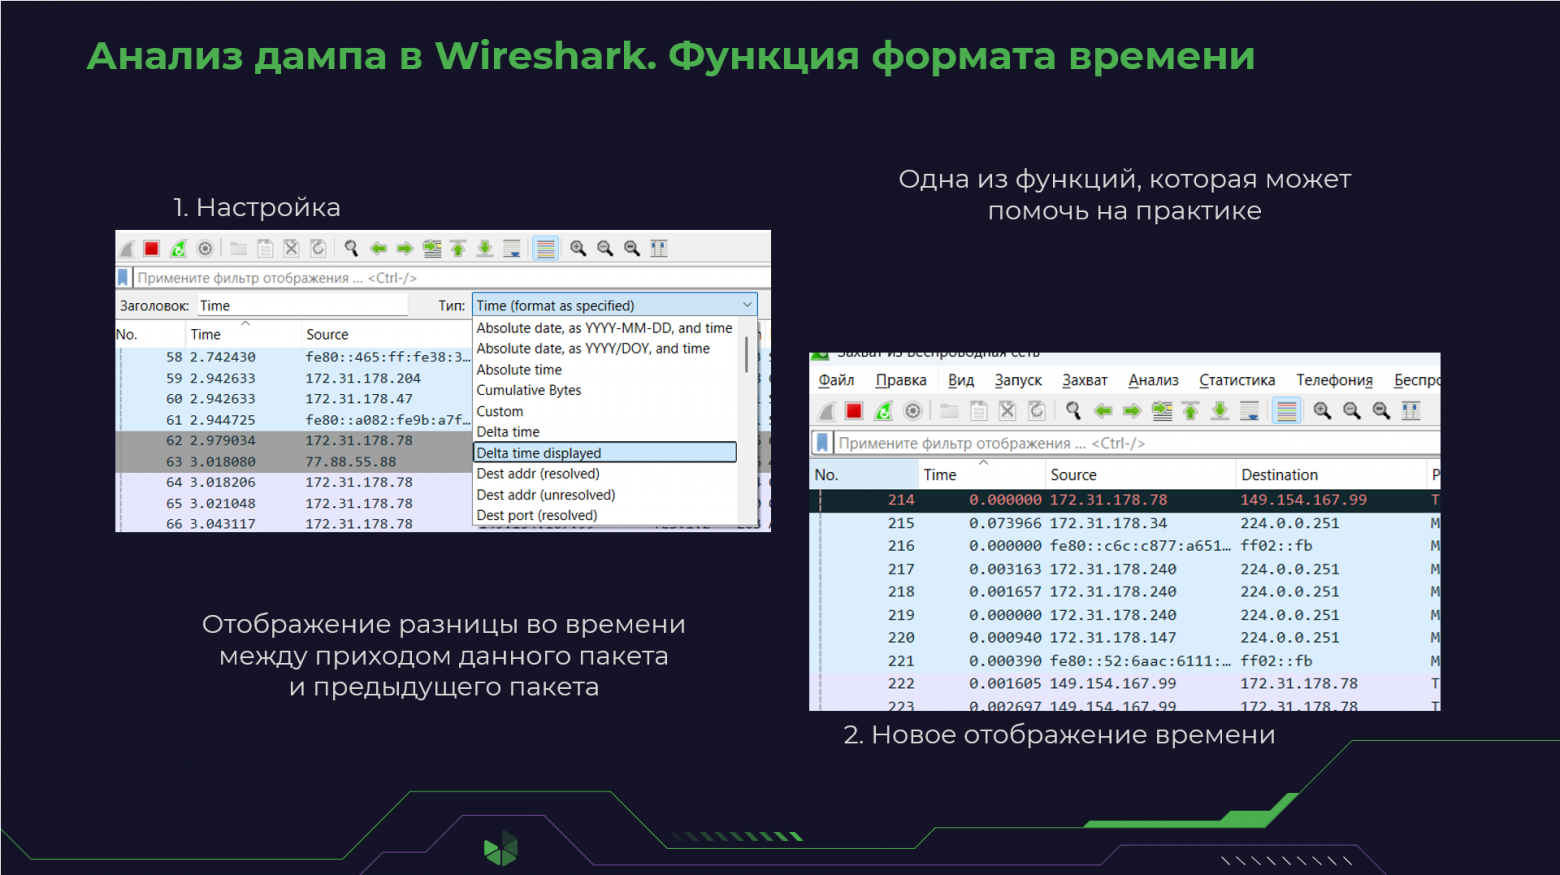Open the Вид menu
The width and height of the screenshot is (1560, 875).
[x=961, y=380]
